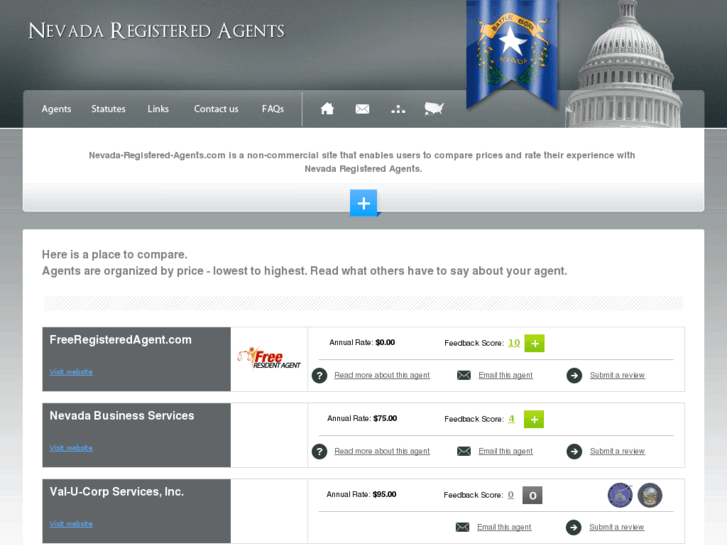Screen dimensions: 727x545
Task: Click the arrow icon for Val-U-Corp Services review
Action: tap(574, 527)
